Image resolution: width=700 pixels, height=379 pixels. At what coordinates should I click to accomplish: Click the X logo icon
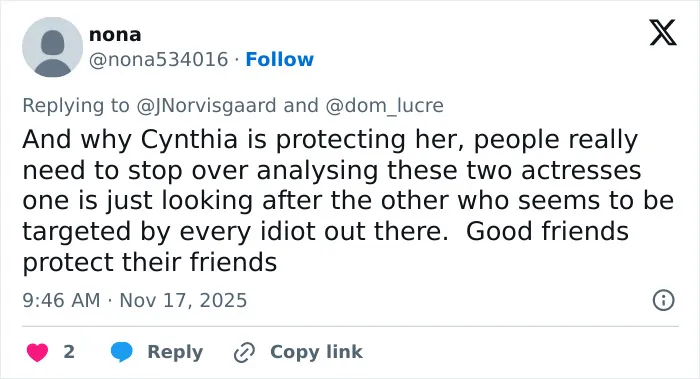(663, 32)
